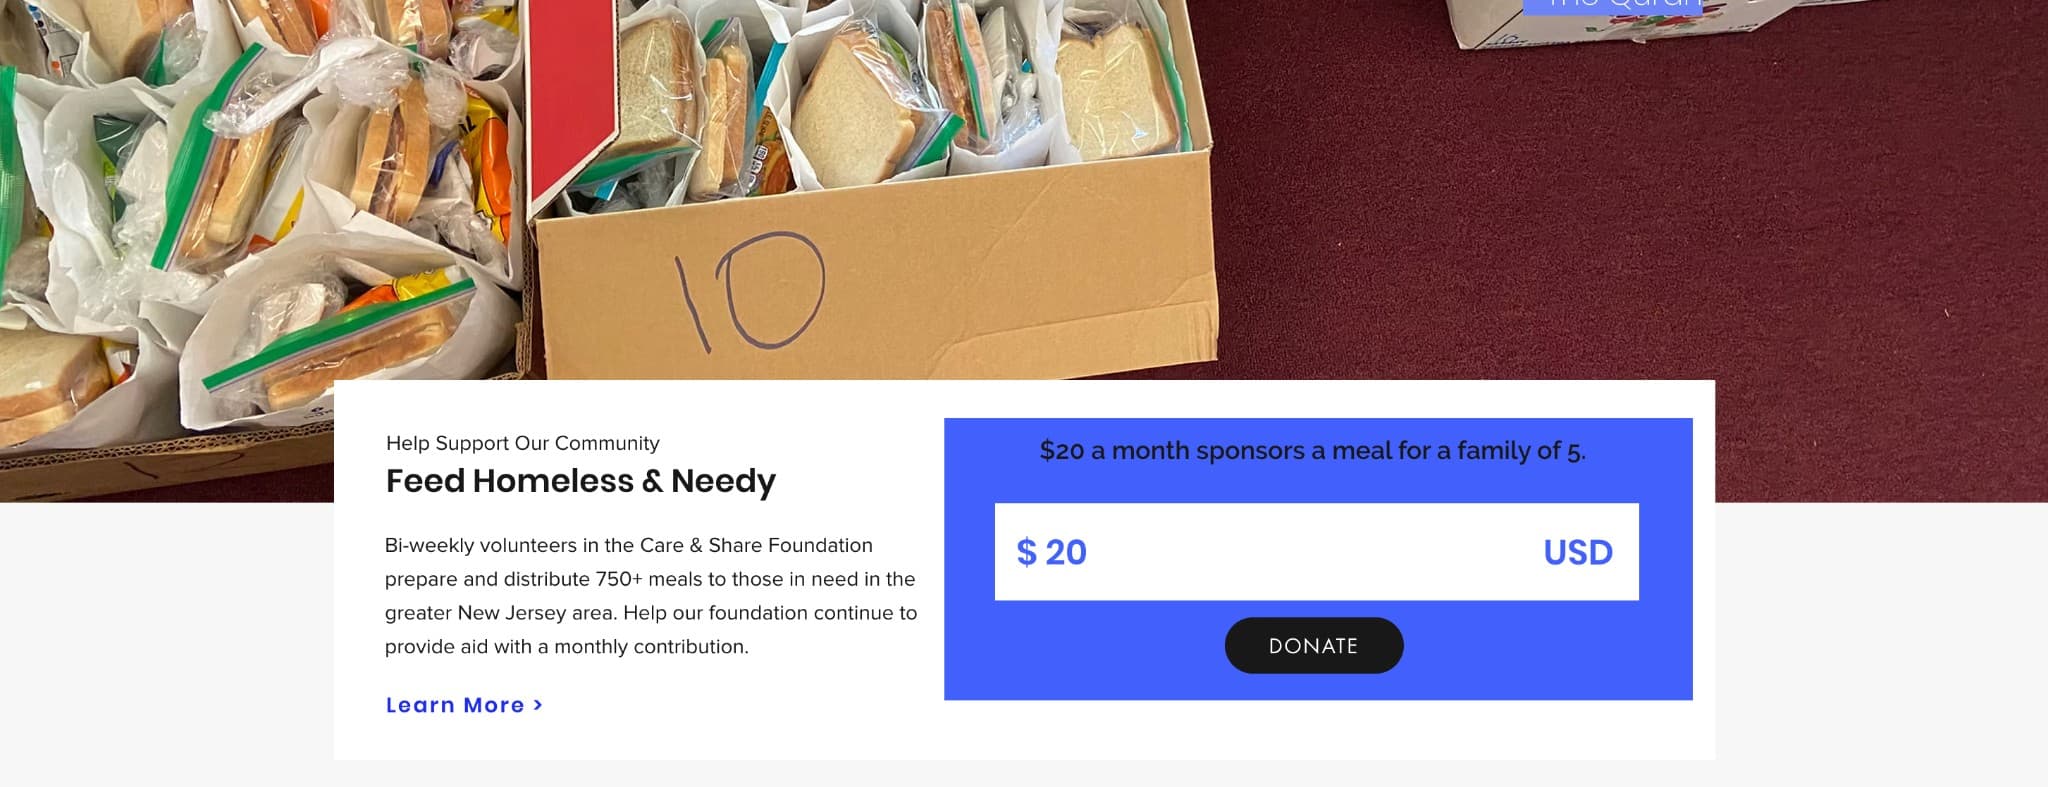This screenshot has width=2048, height=787.
Task: Open the Learn More link
Action: click(x=456, y=705)
